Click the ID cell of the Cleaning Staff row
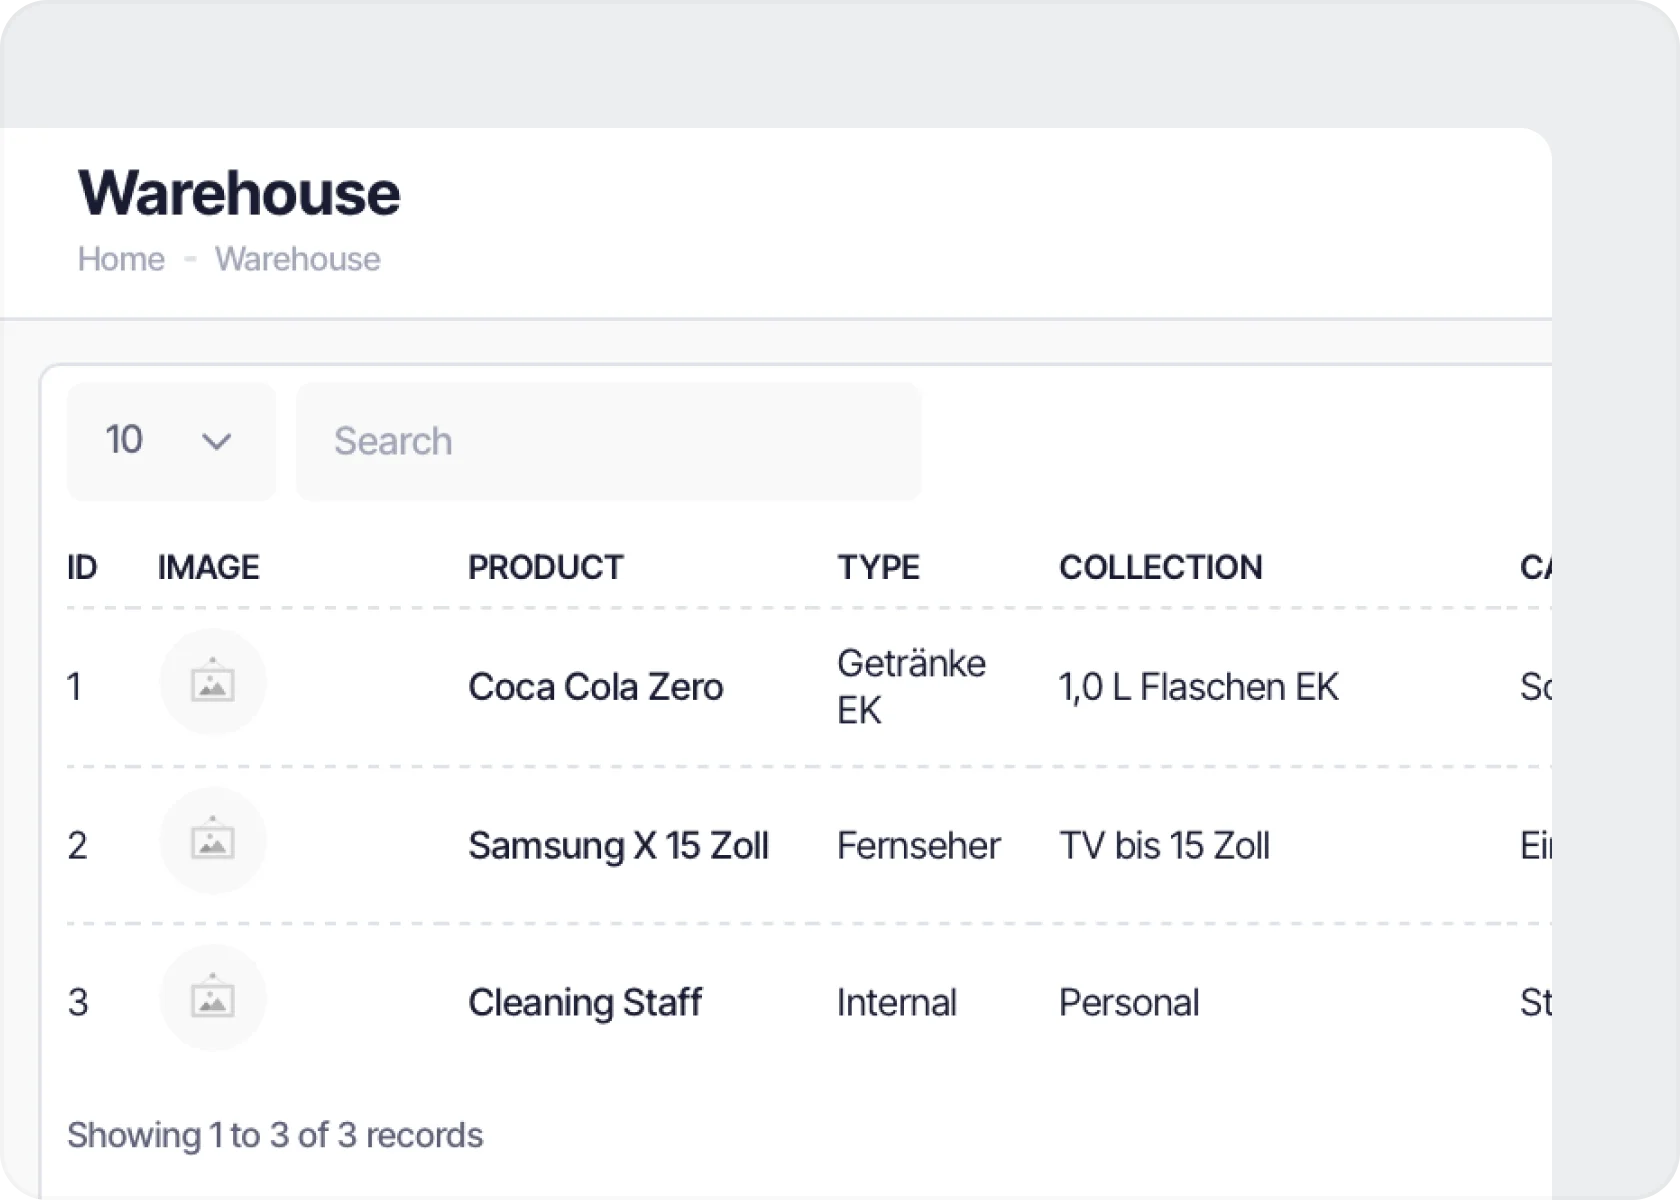Viewport: 1680px width, 1200px height. click(77, 1003)
